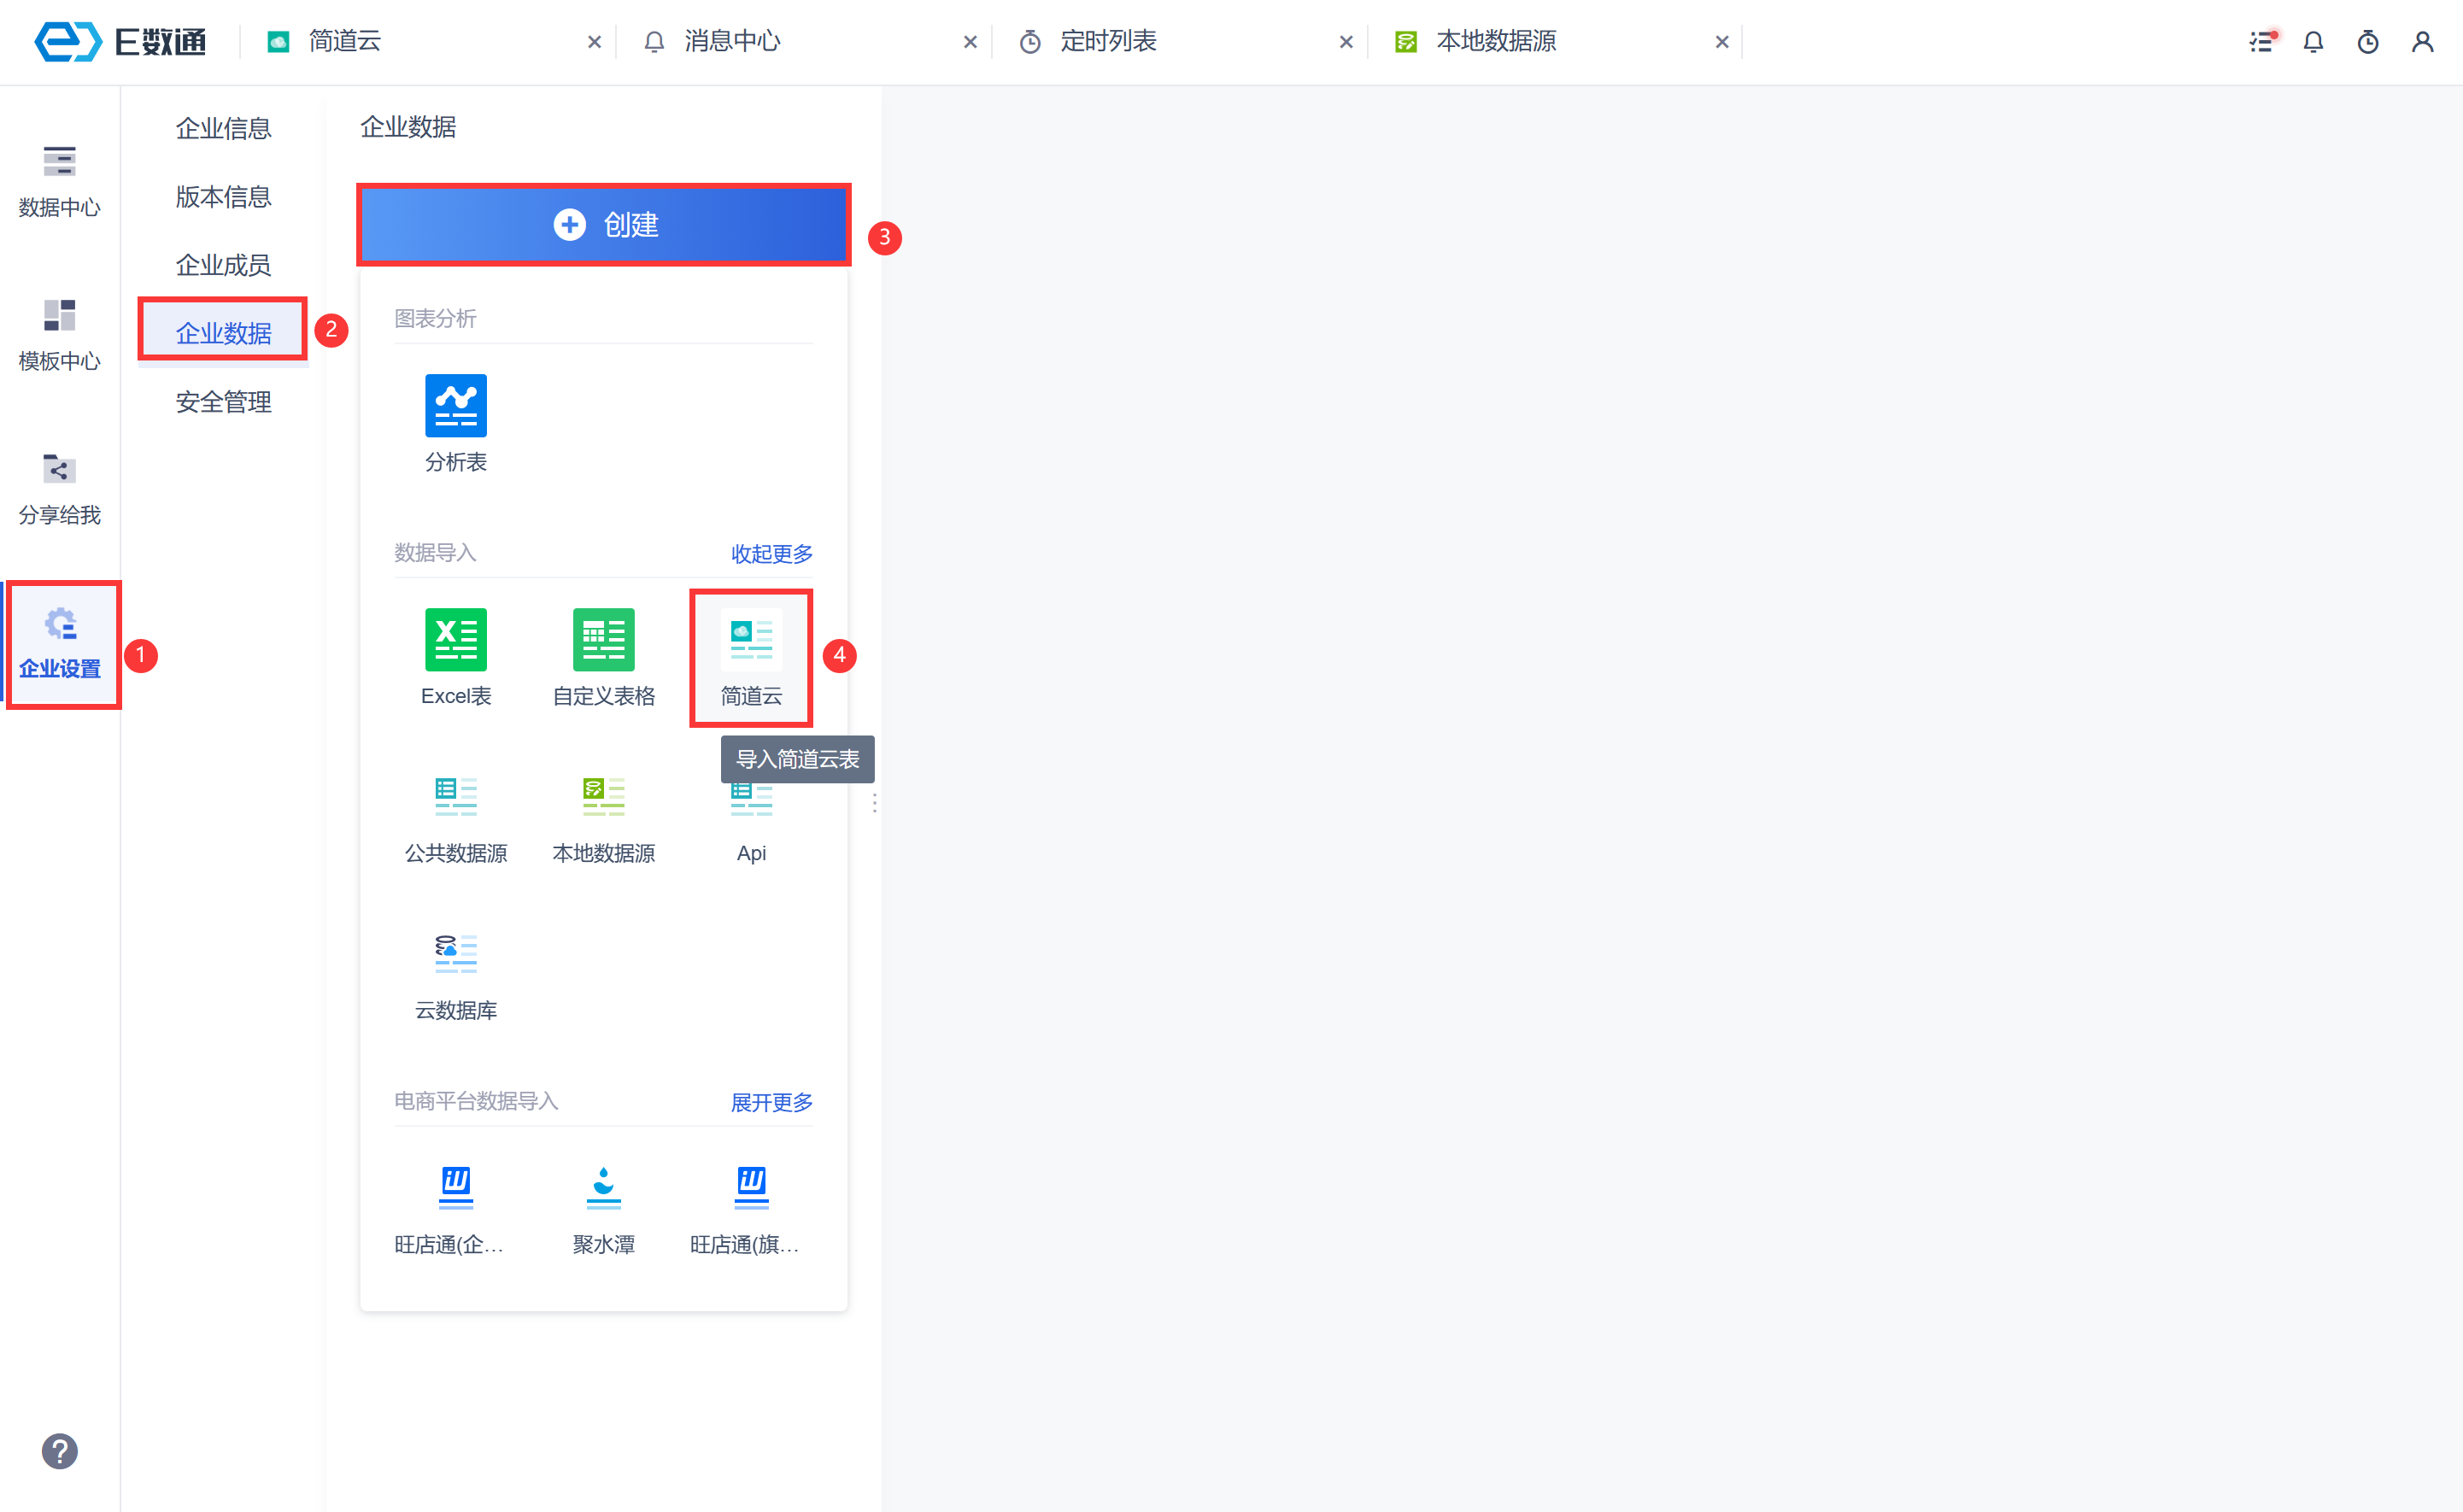Image resolution: width=2463 pixels, height=1512 pixels.
Task: Select the Excel表 import icon
Action: click(456, 640)
